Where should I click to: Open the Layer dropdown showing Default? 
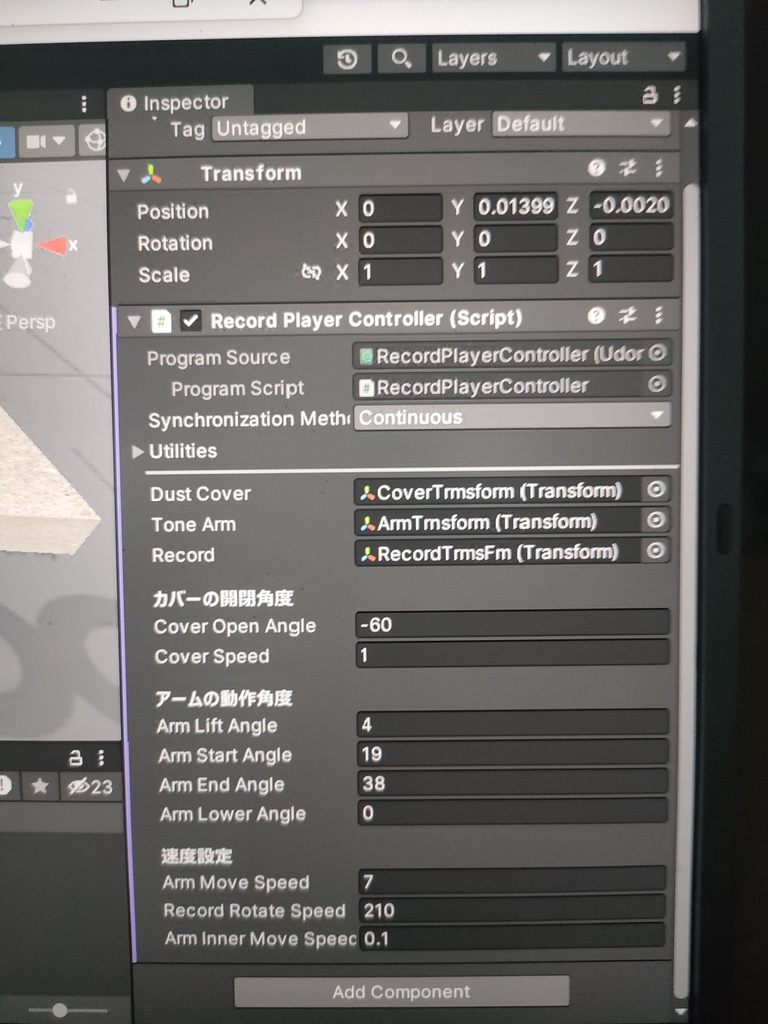click(581, 123)
